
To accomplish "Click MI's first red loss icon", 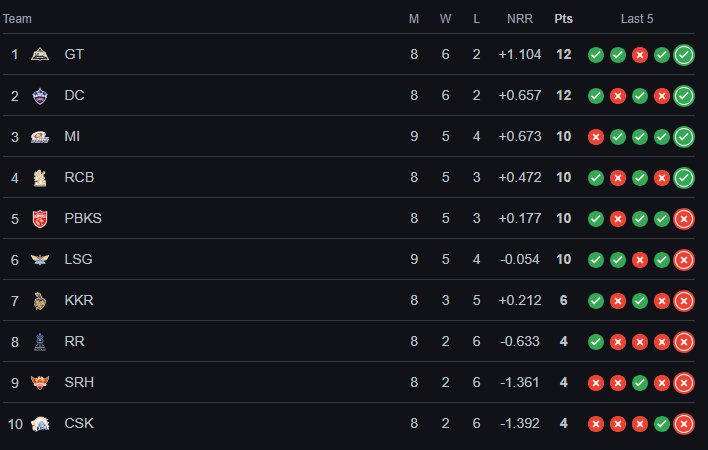I will tap(596, 137).
